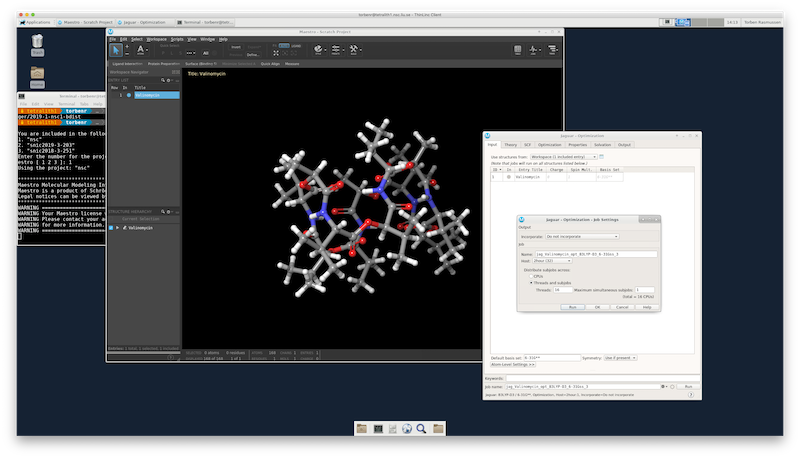The height and width of the screenshot is (458, 800).
Task: Switch to the Theory tab
Action: point(510,145)
